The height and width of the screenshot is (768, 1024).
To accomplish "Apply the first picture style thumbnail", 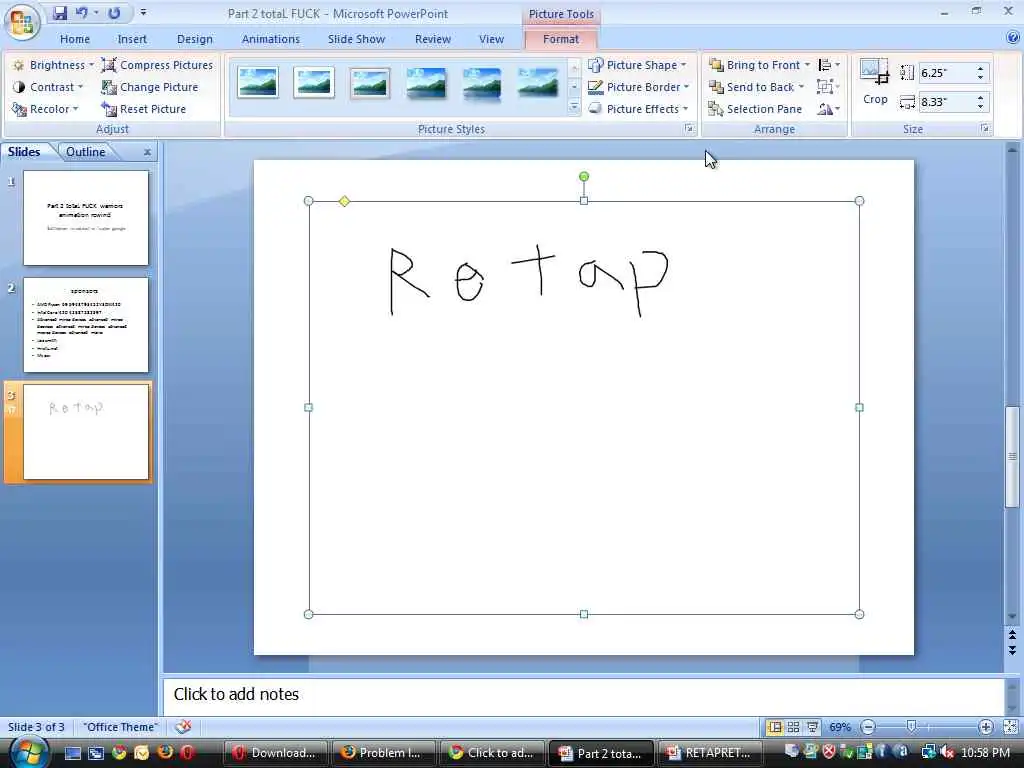I will (257, 83).
